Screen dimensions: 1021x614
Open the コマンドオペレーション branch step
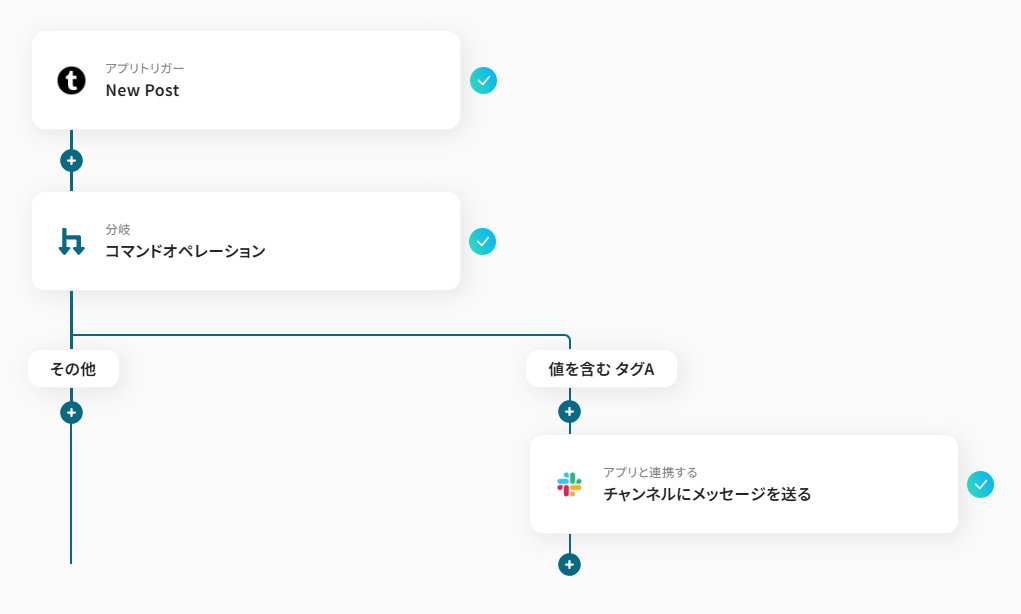[x=185, y=251]
